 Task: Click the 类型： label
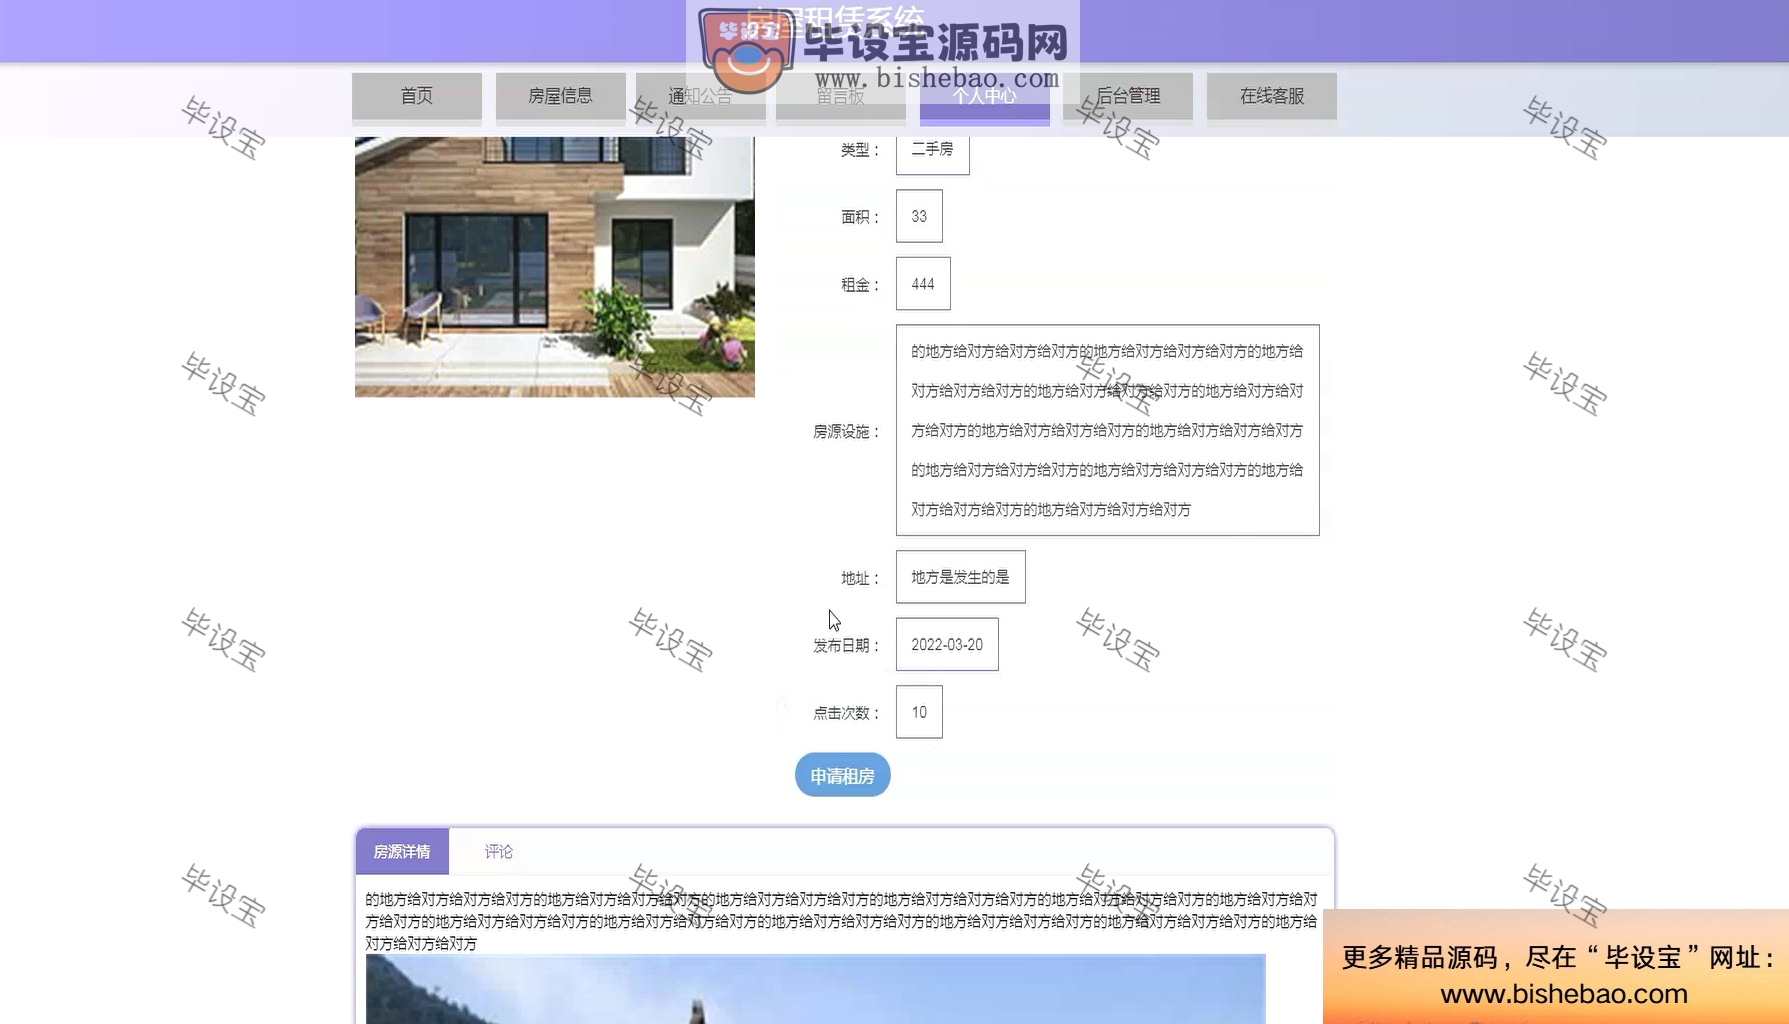(860, 150)
